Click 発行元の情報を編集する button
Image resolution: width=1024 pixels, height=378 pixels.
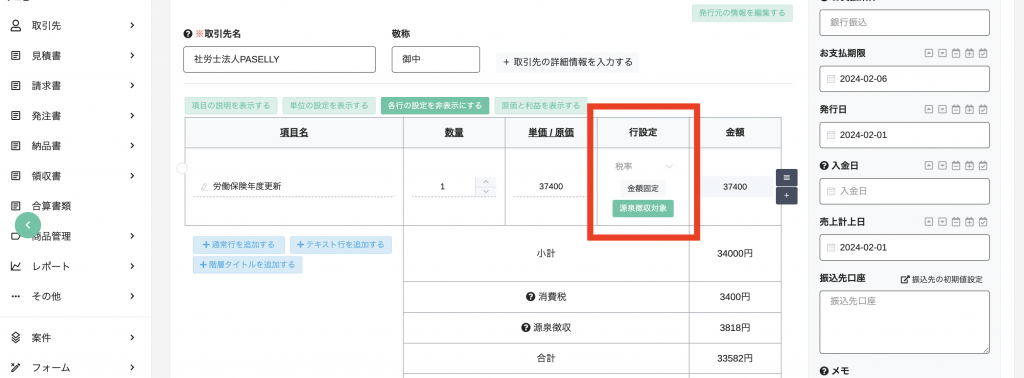pos(742,13)
